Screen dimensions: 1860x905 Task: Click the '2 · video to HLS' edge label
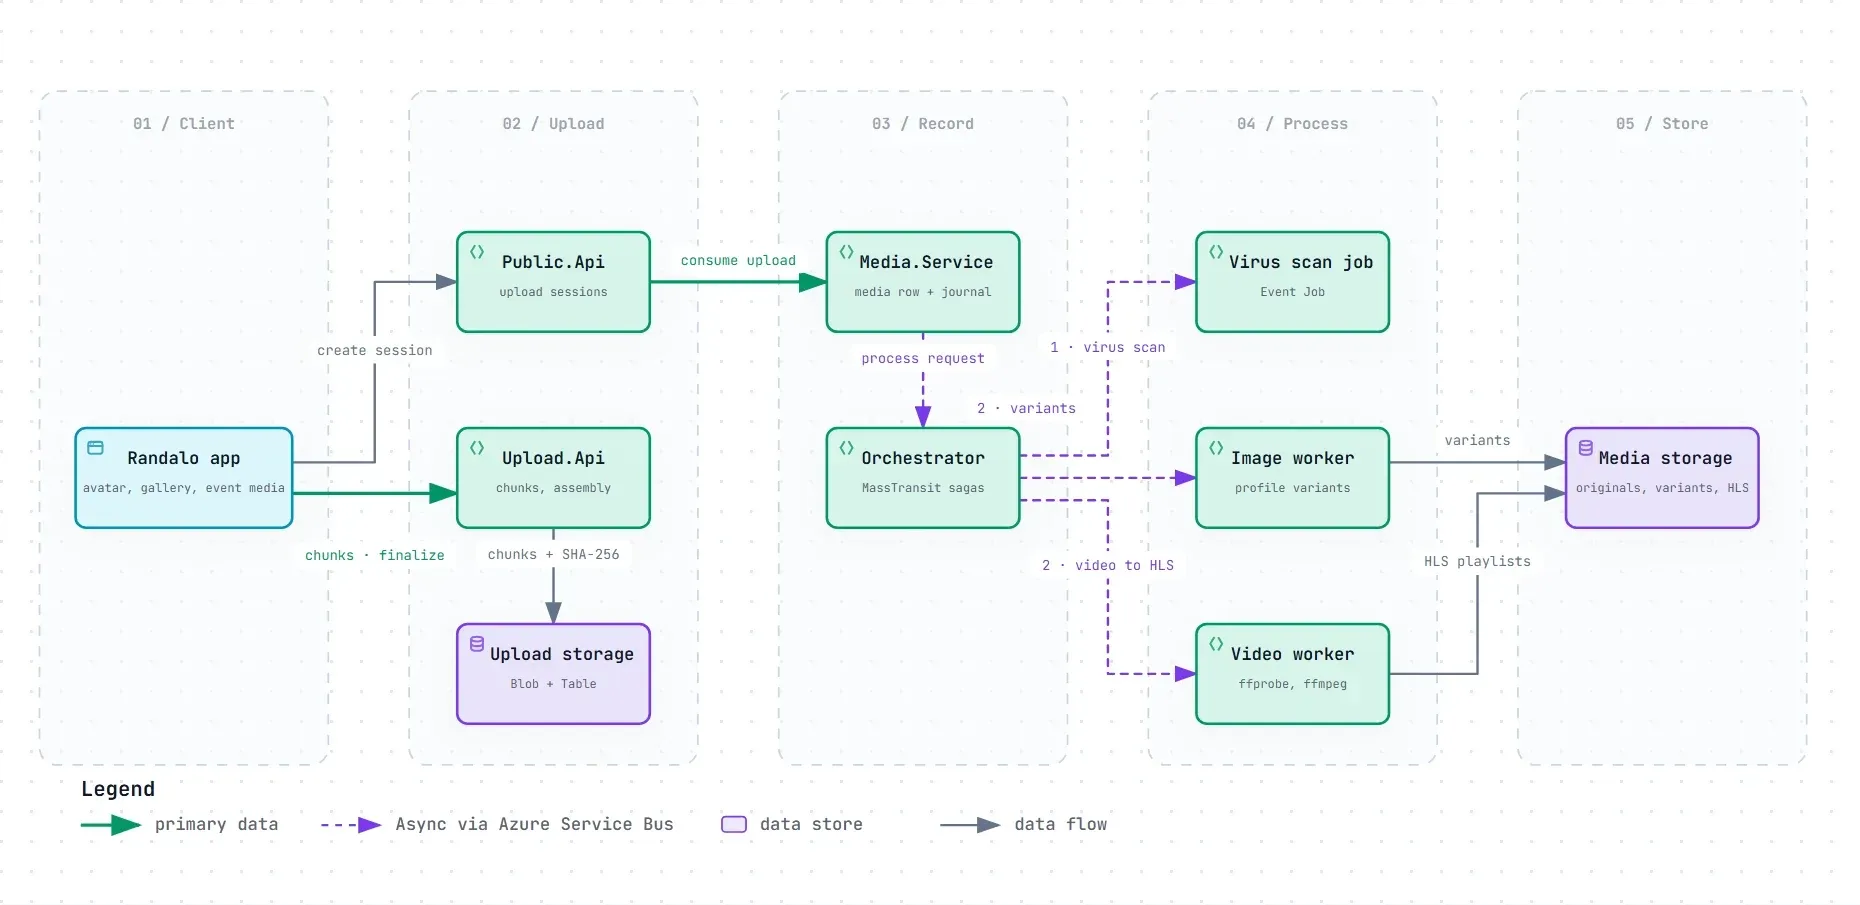click(x=1108, y=565)
